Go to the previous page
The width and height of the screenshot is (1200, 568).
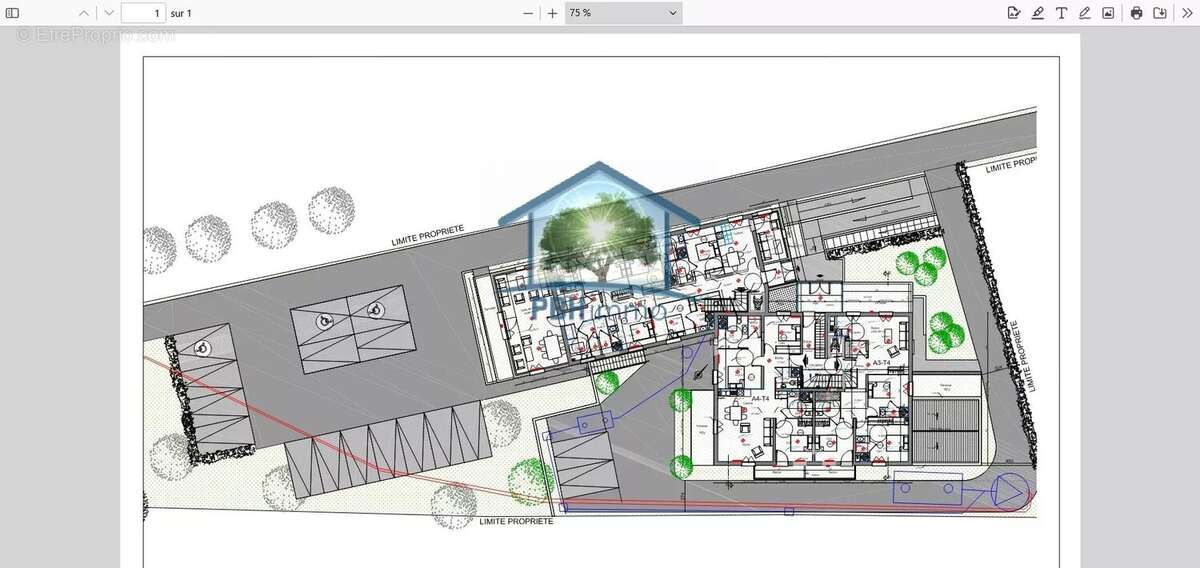pyautogui.click(x=83, y=13)
